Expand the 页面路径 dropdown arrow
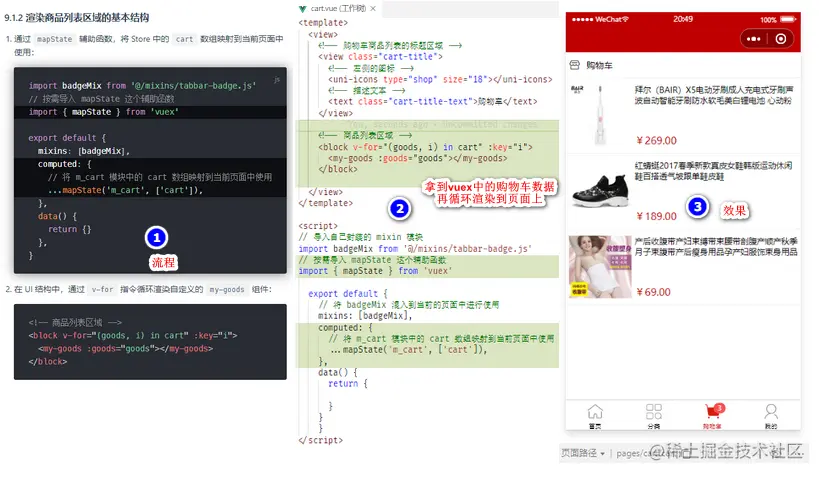The image size is (819, 477). click(x=602, y=453)
